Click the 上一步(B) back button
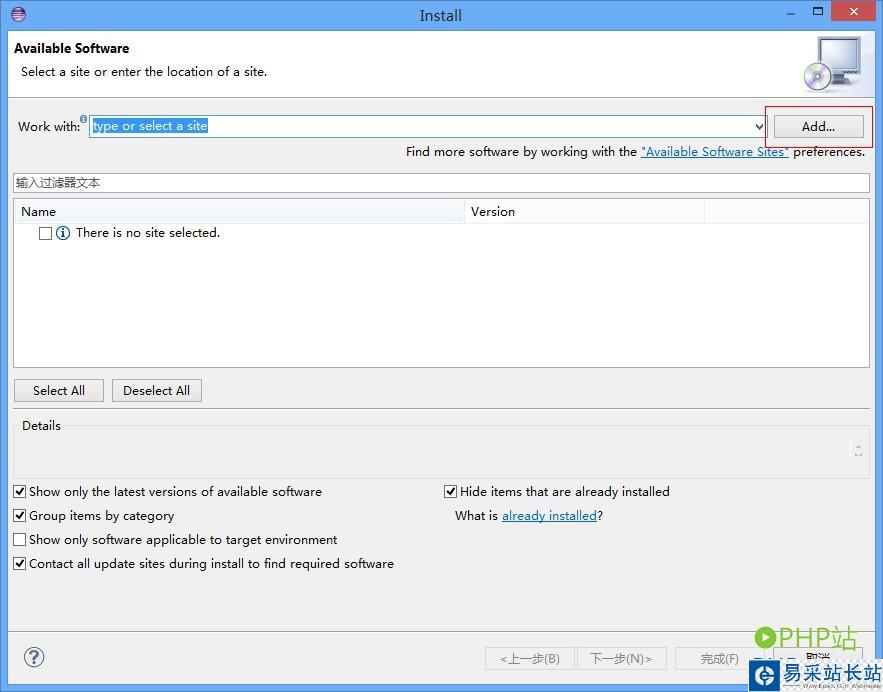This screenshot has width=883, height=692. coord(530,658)
